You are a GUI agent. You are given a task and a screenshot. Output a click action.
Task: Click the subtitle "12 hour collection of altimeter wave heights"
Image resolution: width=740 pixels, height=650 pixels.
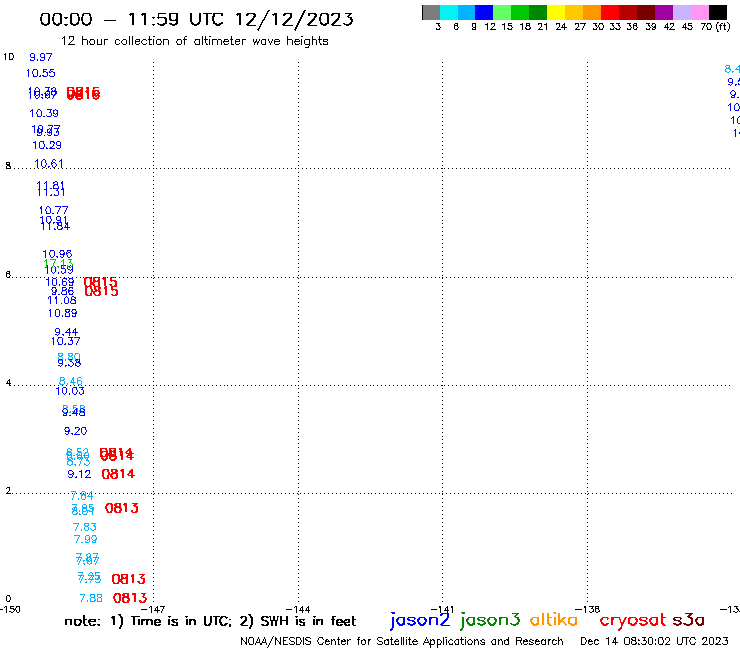point(194,41)
